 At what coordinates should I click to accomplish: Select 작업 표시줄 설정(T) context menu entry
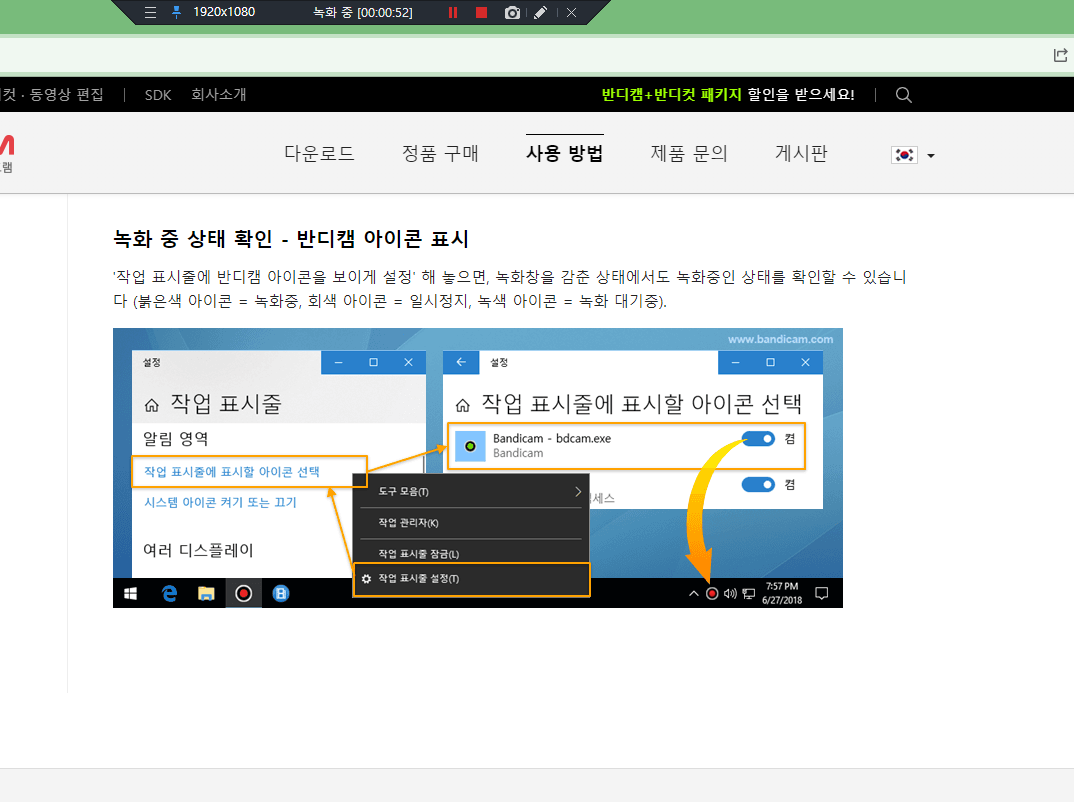(x=471, y=579)
